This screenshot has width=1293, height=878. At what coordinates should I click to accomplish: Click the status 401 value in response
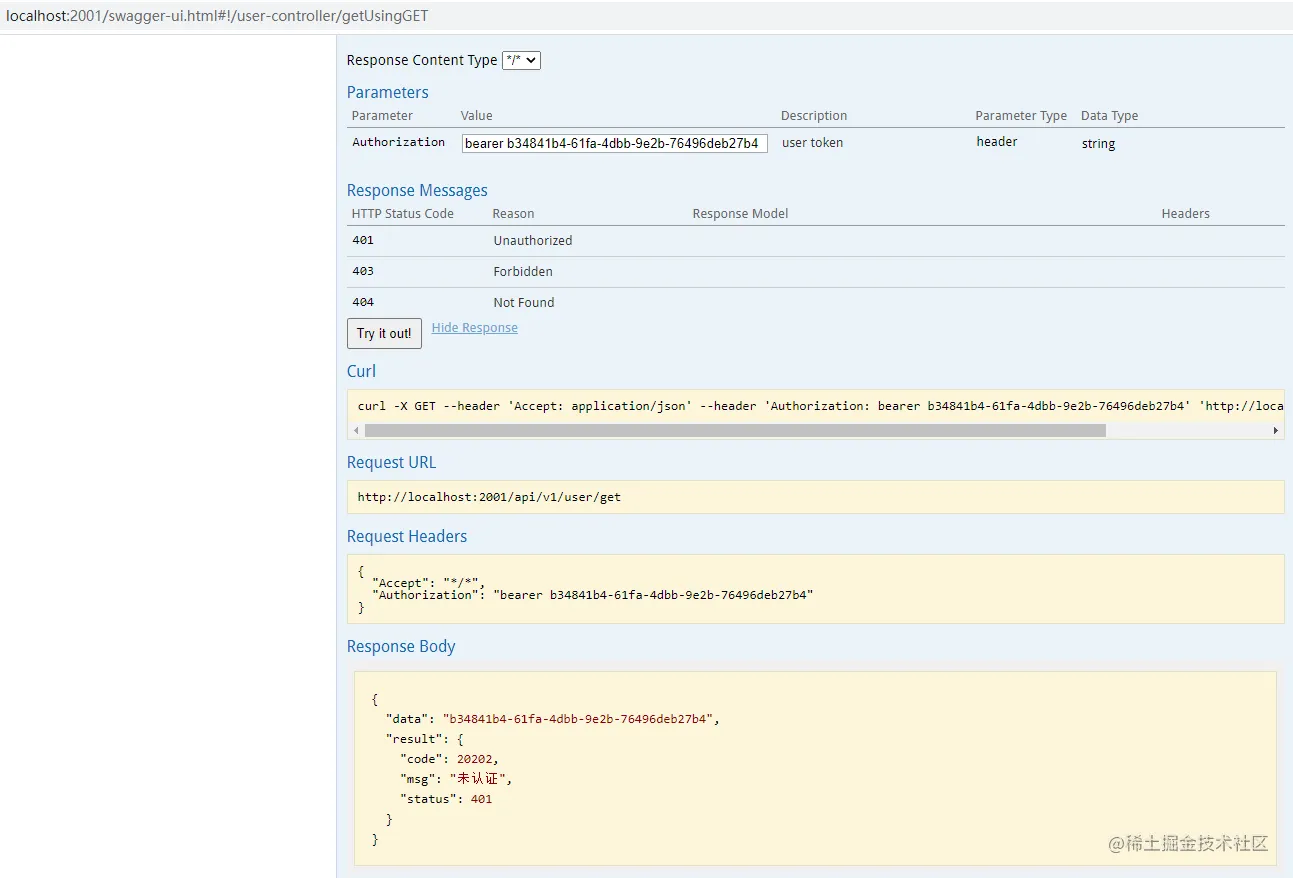point(481,799)
